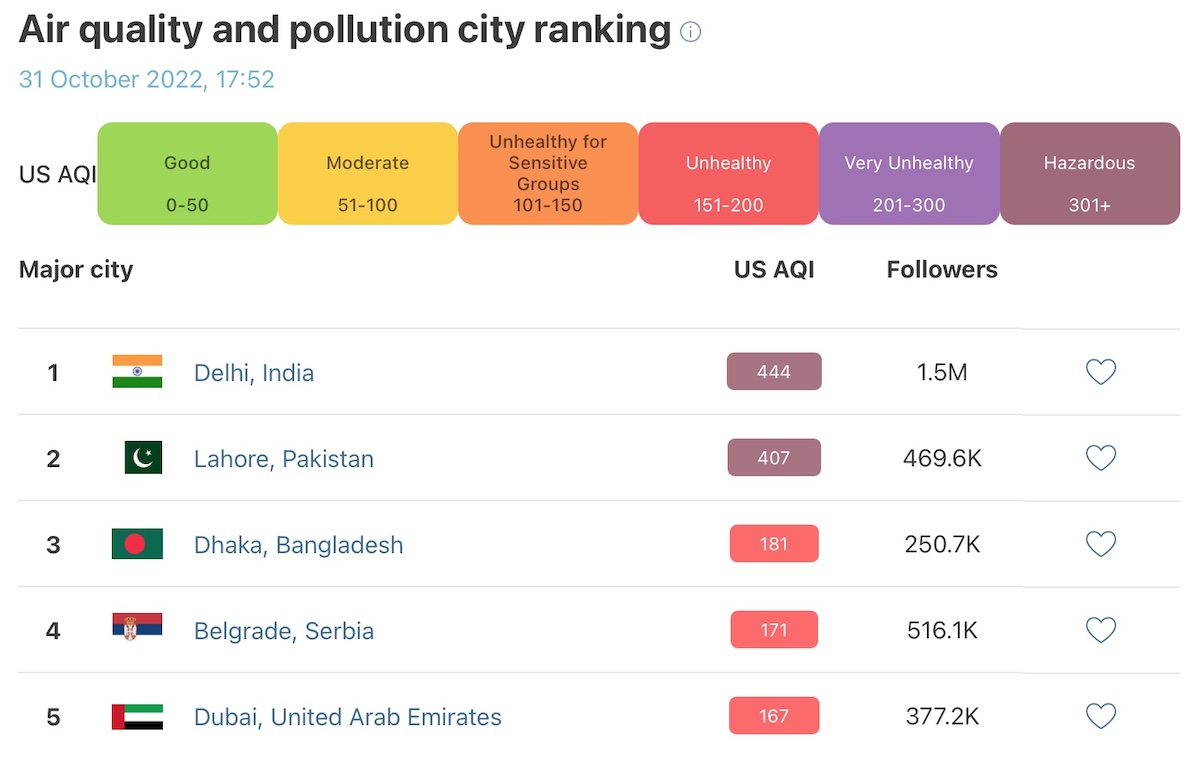Go to Dhaka, Bangladesh page
Viewport: 1200px width, 757px height.
coord(299,545)
